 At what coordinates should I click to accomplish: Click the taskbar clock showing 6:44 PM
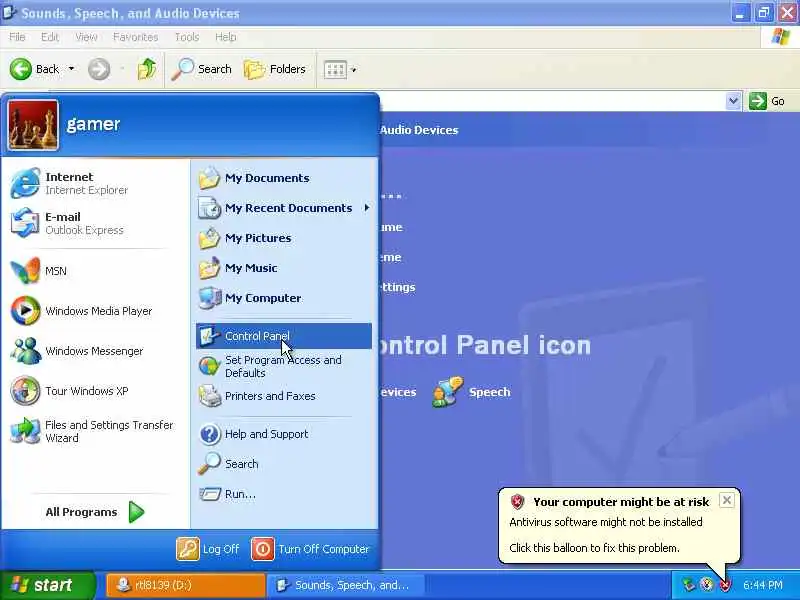pyautogui.click(x=763, y=585)
